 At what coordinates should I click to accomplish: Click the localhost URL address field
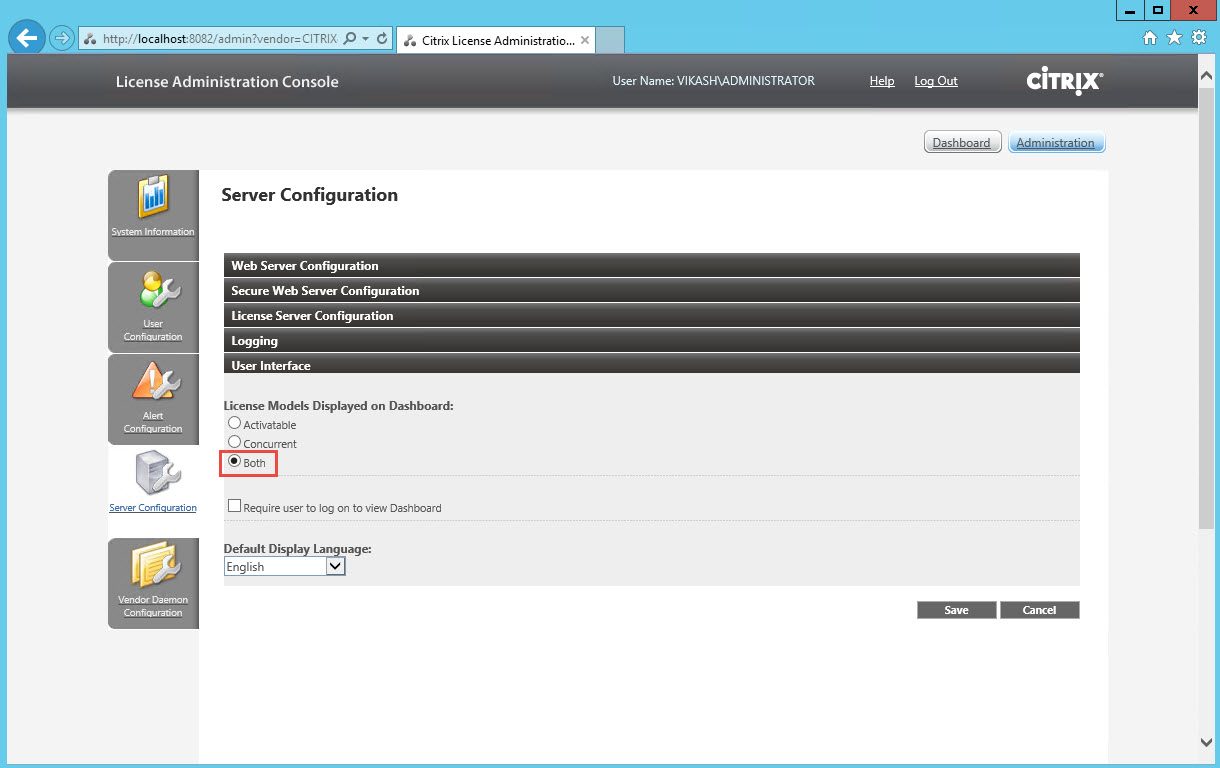point(220,39)
